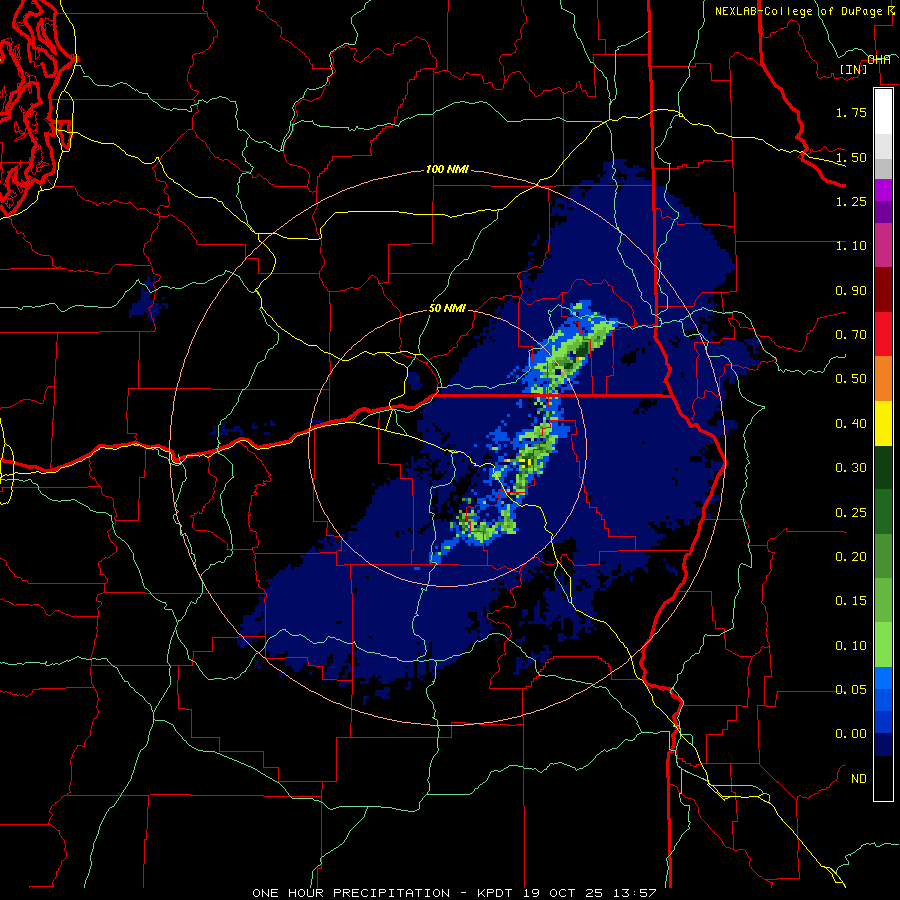Screen dimensions: 900x900
Task: Click the 1.10 legend value
Action: click(x=851, y=246)
